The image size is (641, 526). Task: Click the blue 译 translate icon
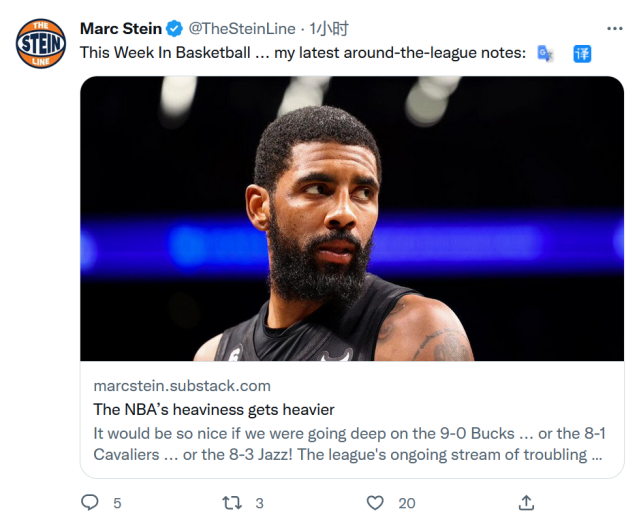pyautogui.click(x=582, y=54)
